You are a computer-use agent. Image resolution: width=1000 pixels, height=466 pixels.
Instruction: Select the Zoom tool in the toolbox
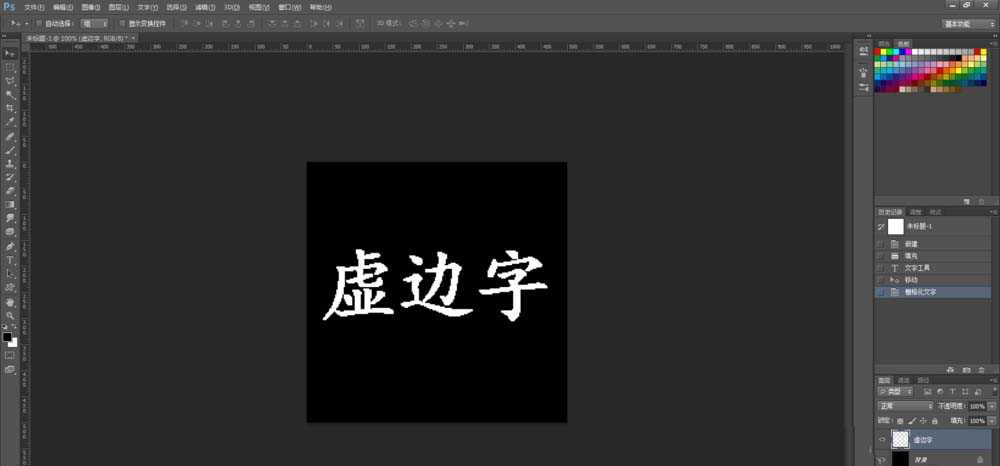pyautogui.click(x=10, y=315)
